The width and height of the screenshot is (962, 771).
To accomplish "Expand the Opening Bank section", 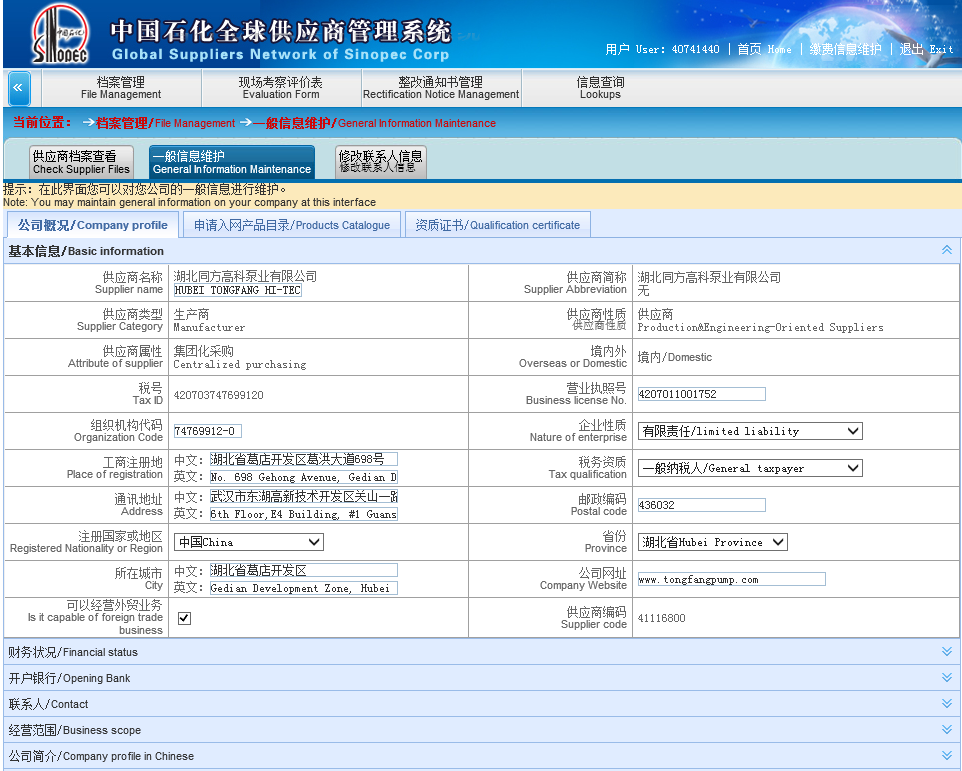I will pos(946,678).
